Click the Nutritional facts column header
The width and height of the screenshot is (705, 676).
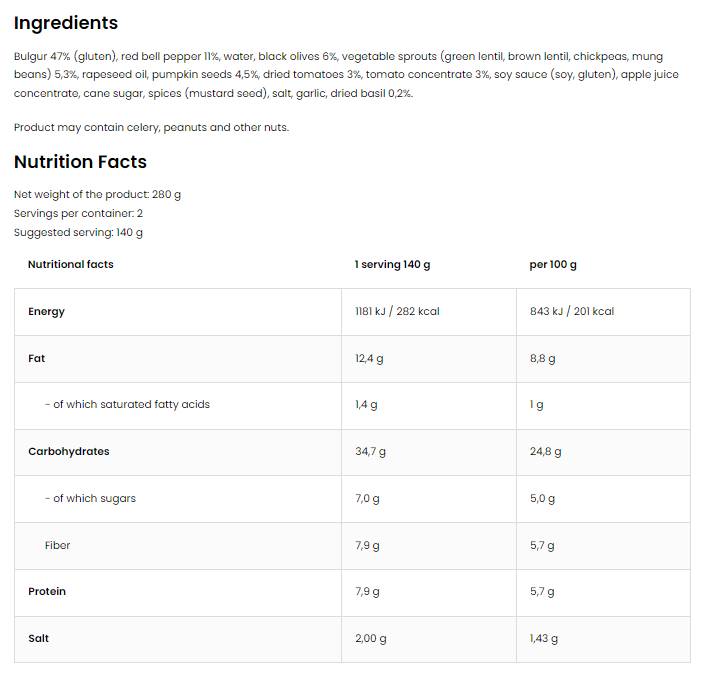pyautogui.click(x=70, y=265)
